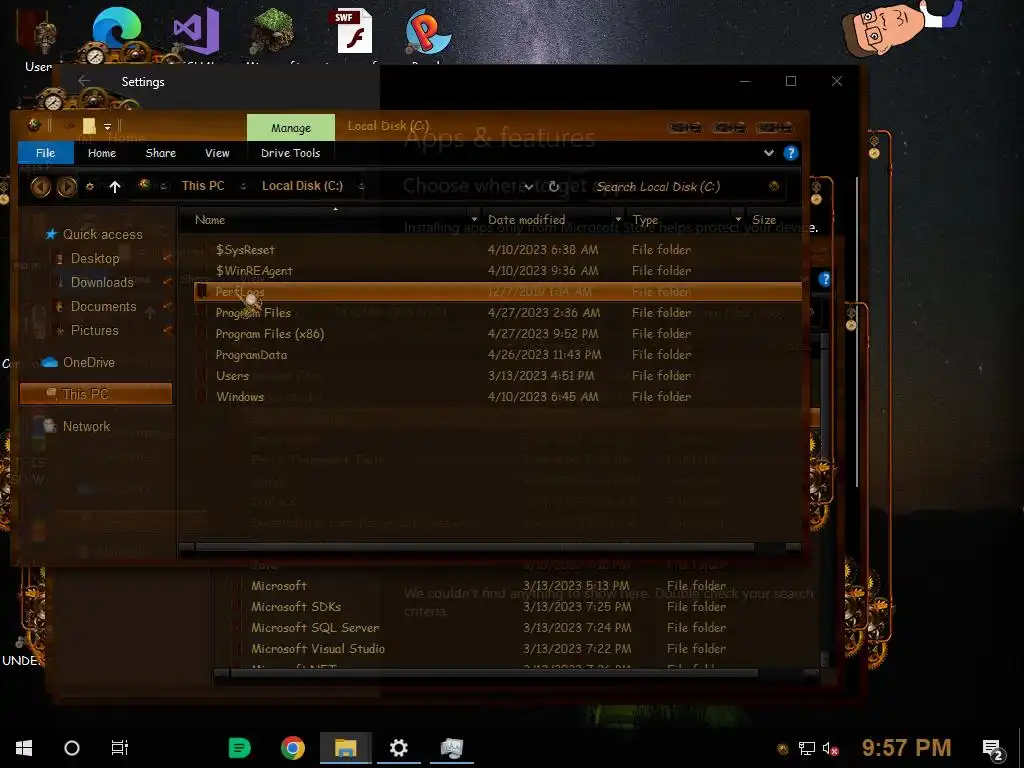
Task: Click the File Explorer Back arrow button
Action: [x=40, y=187]
